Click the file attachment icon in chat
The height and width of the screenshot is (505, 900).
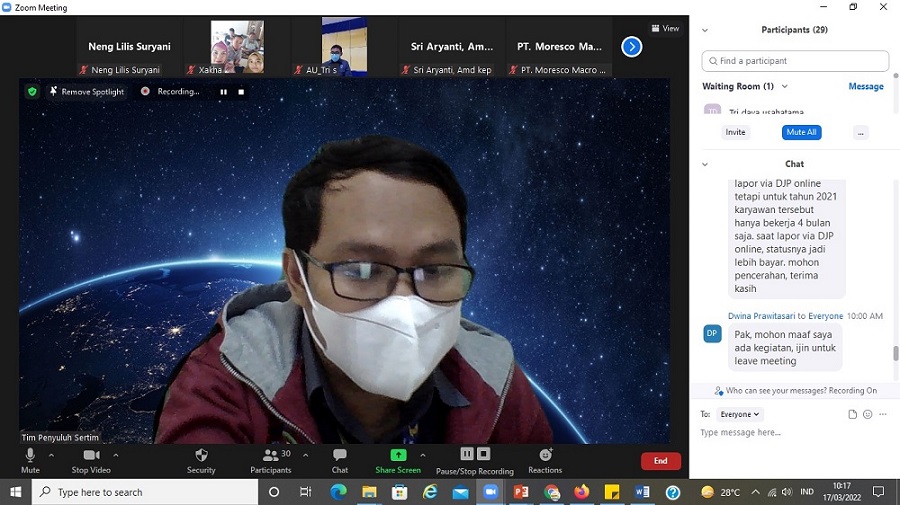(x=852, y=414)
